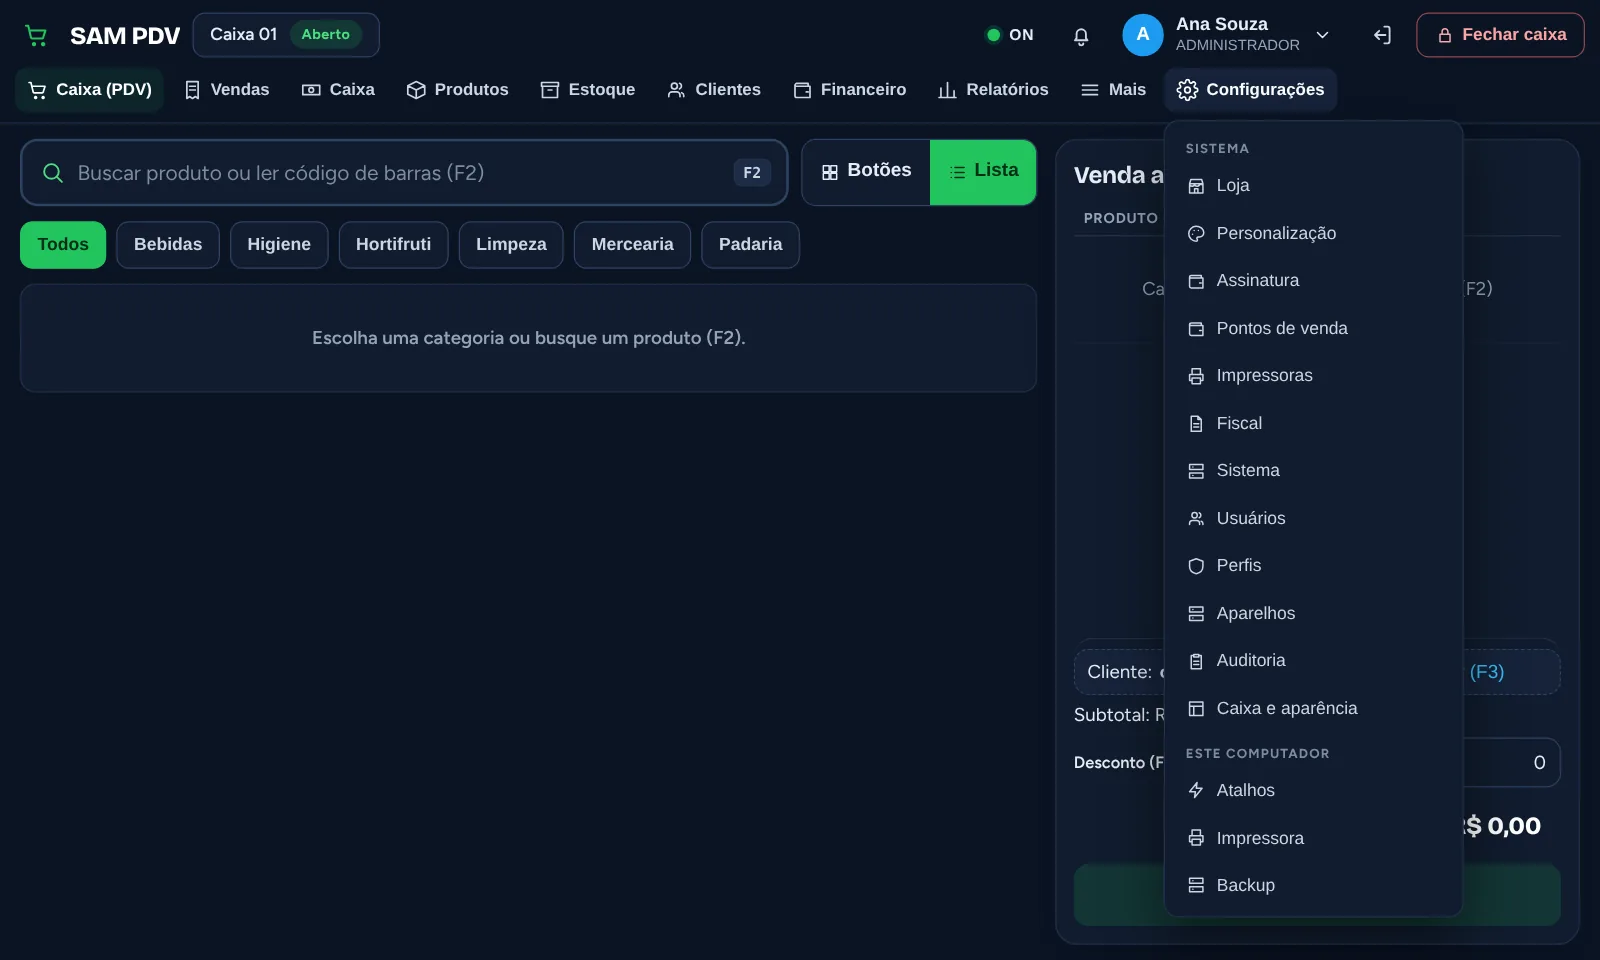The image size is (1600, 960).
Task: Select the Fiscal menu entry
Action: [x=1313, y=423]
